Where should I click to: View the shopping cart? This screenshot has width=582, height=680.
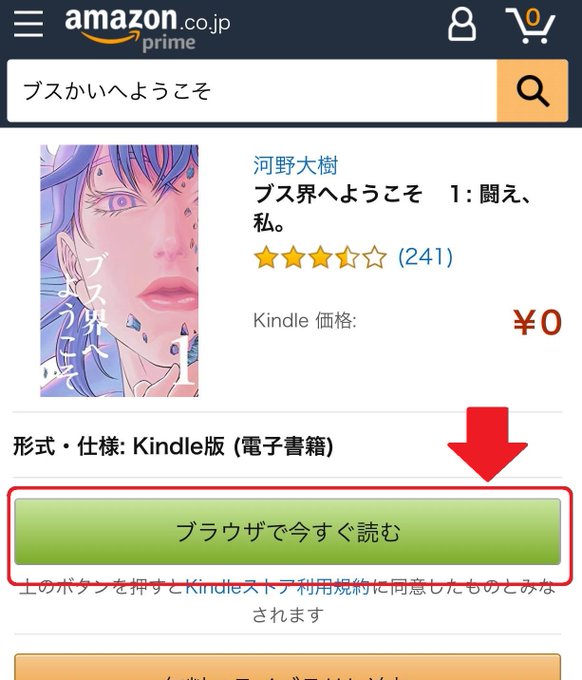[530, 26]
